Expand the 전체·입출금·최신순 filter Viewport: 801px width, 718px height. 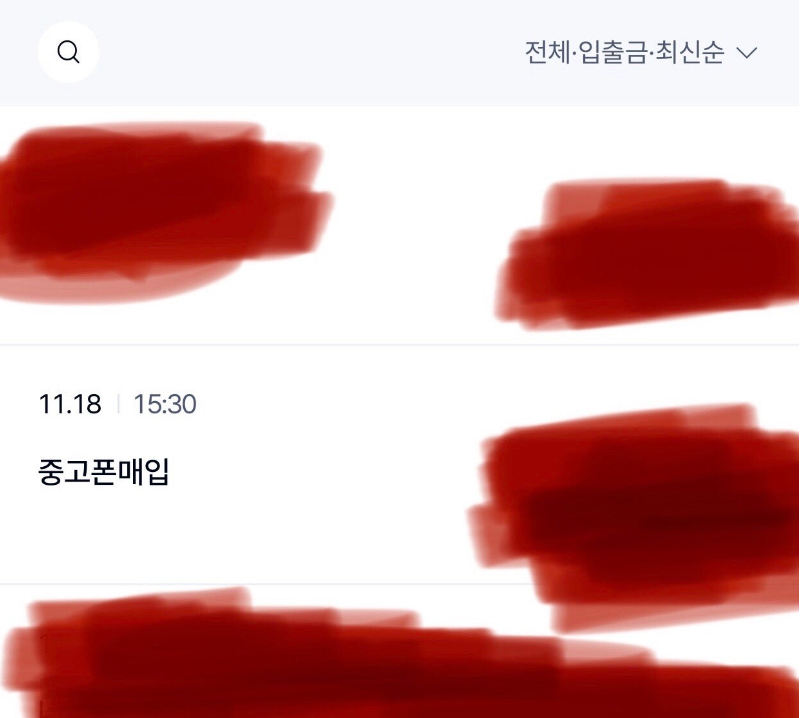641,52
